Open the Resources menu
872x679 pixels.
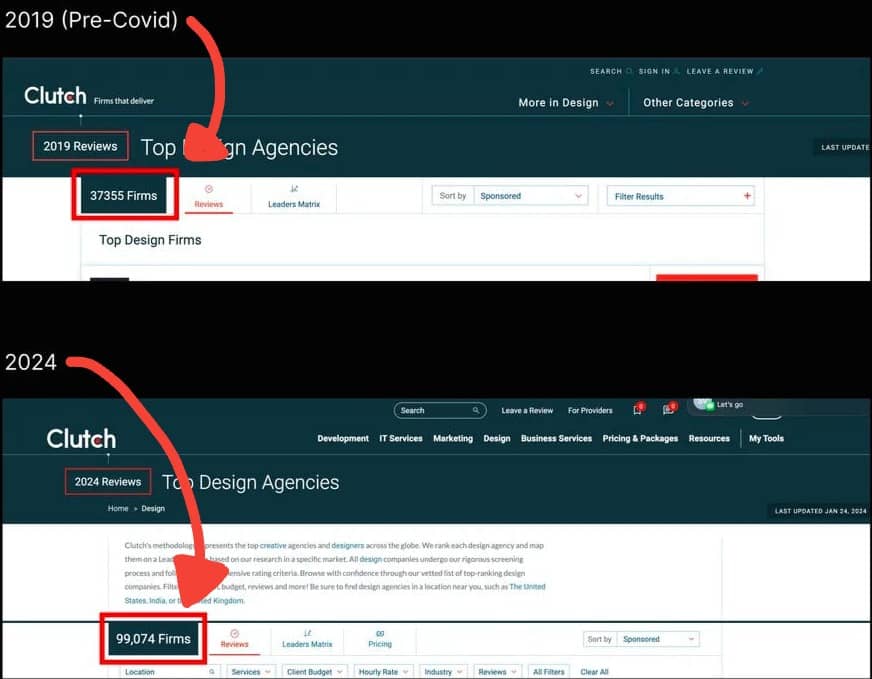[709, 438]
